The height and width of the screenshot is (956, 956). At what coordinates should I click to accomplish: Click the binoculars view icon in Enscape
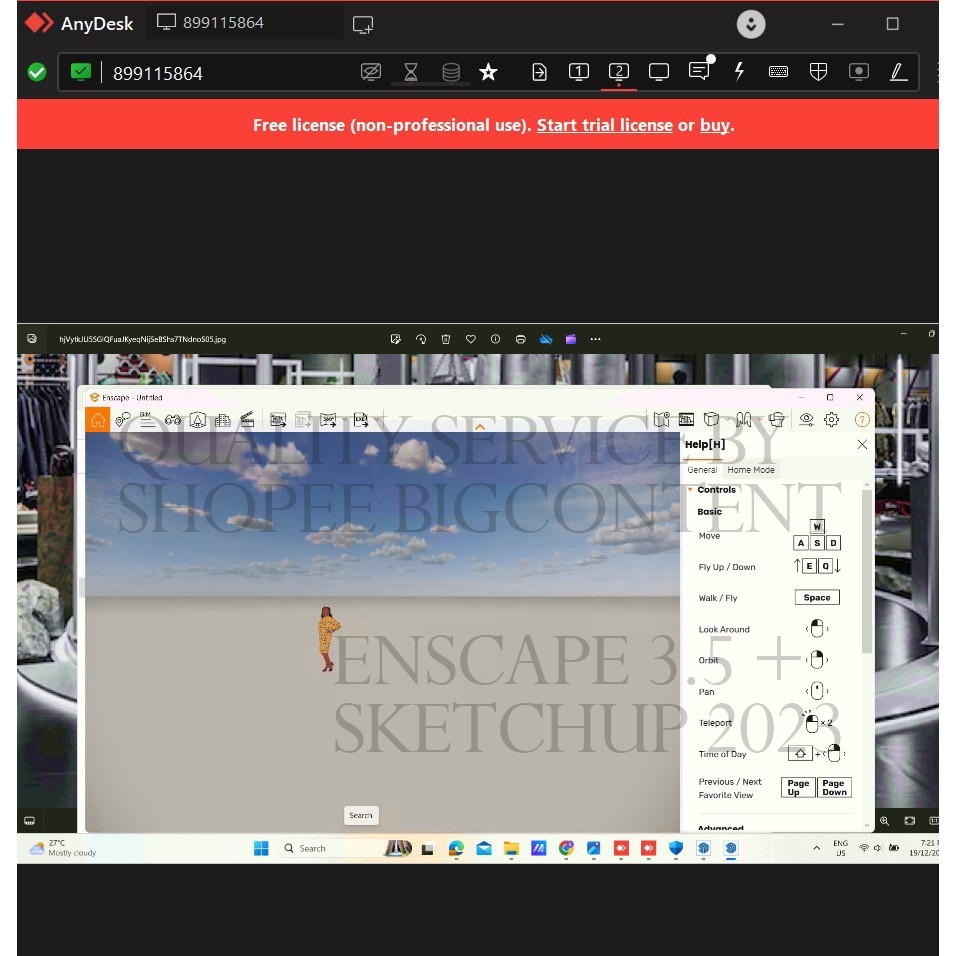click(x=173, y=420)
